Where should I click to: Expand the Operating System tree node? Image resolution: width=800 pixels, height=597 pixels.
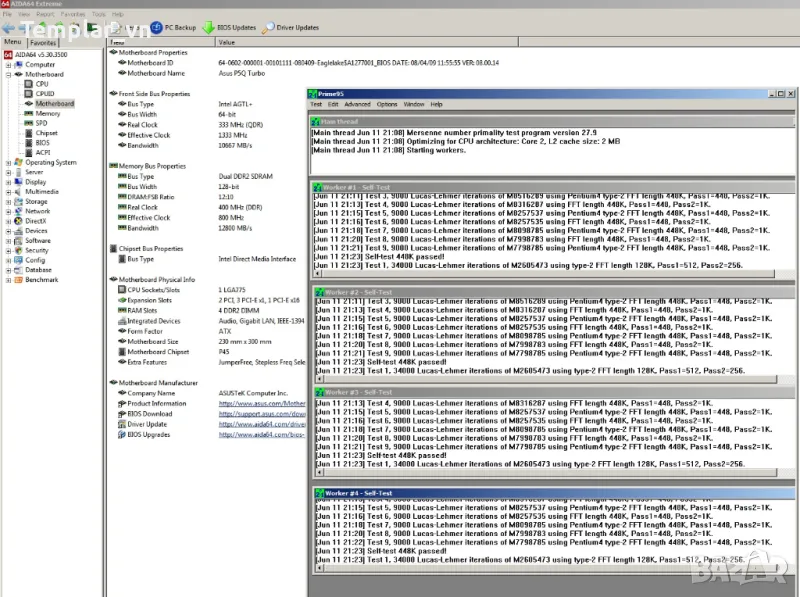point(8,162)
